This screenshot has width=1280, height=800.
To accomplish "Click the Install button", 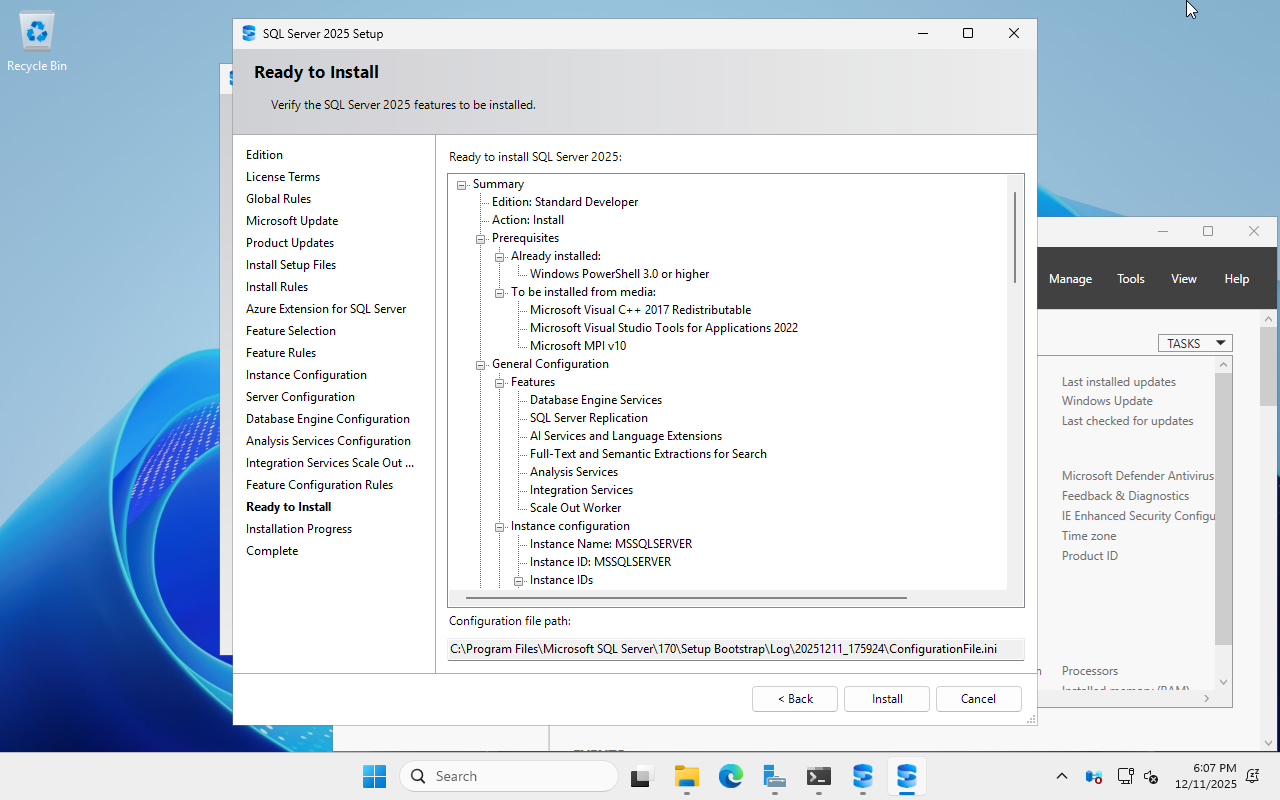I will pos(887,699).
